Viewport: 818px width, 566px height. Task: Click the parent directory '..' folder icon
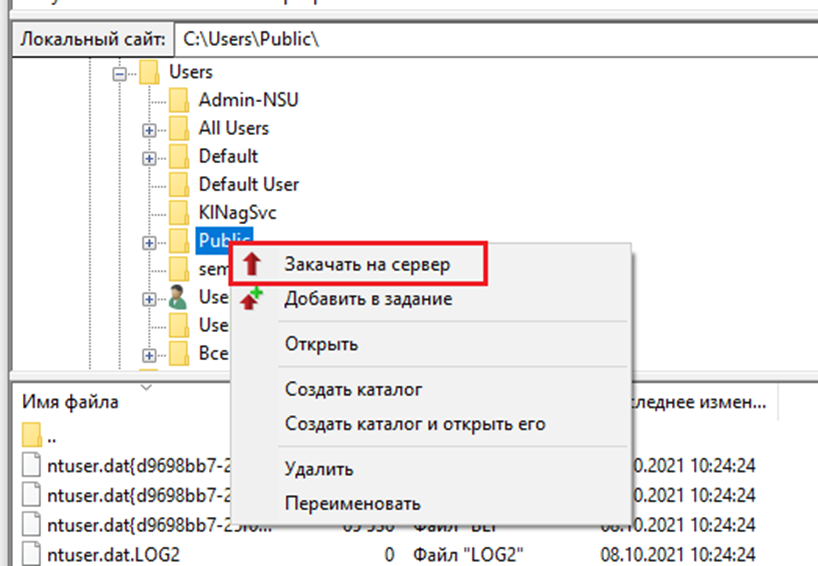32,436
